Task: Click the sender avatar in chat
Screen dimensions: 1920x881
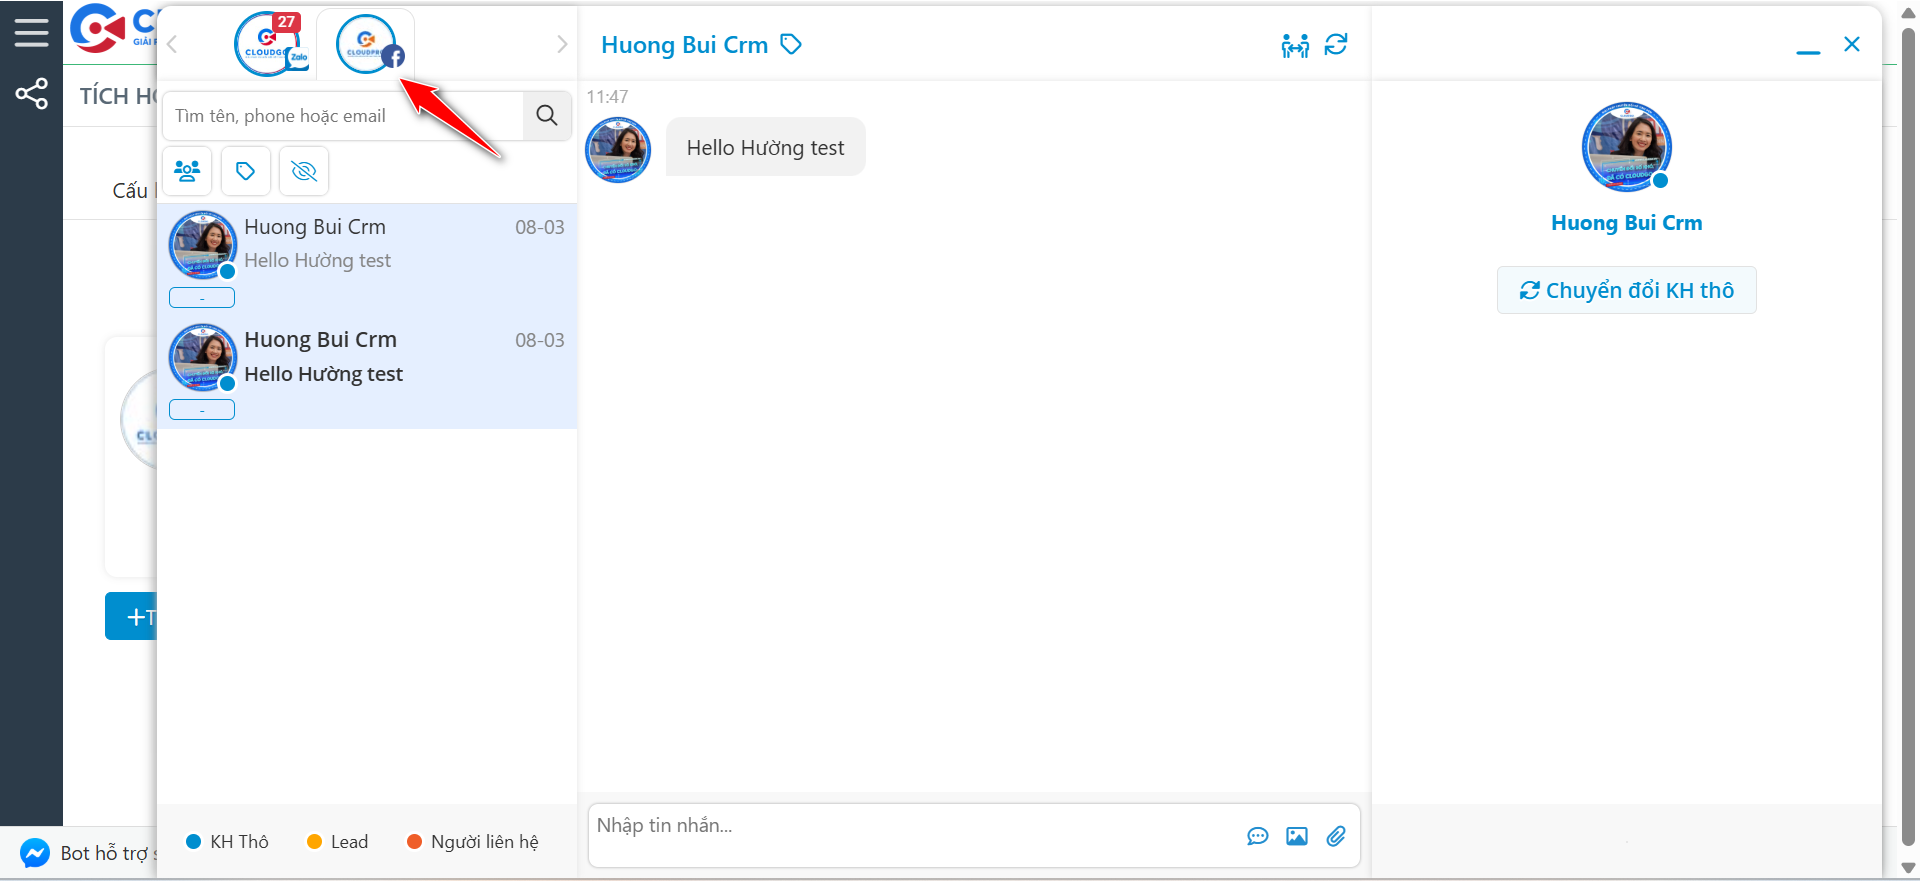Action: (618, 150)
